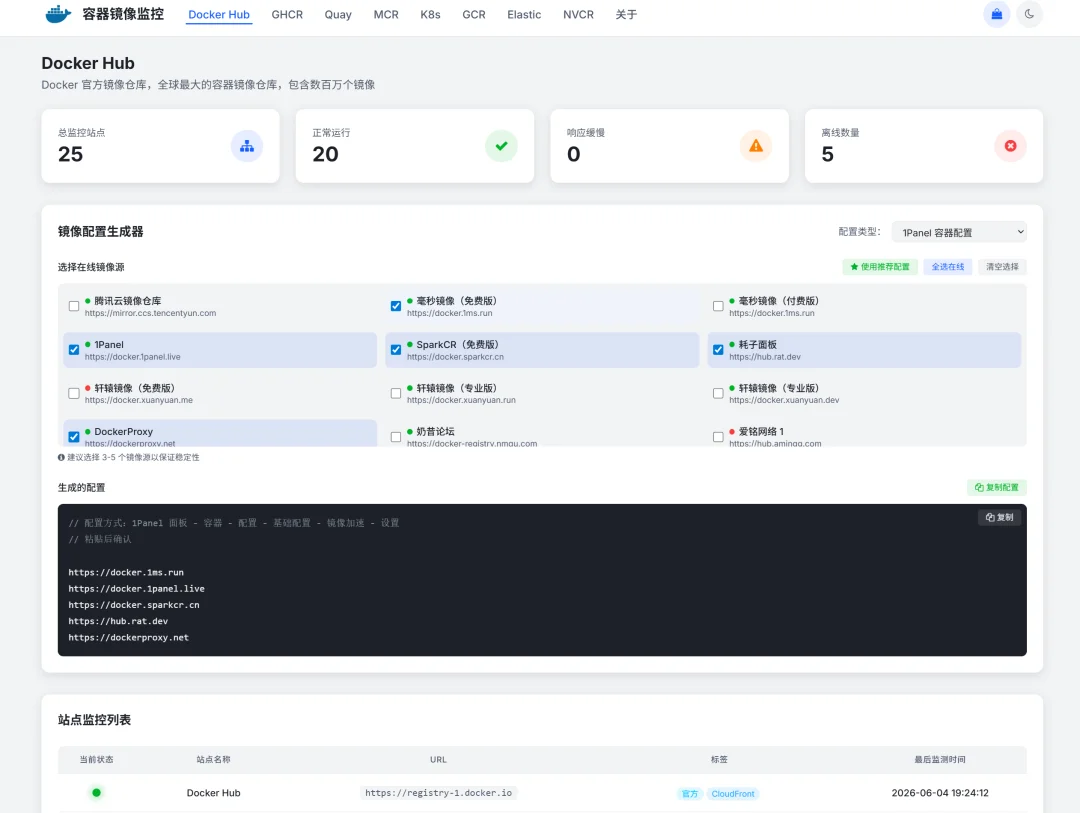Click the green status dot of Docker Hub row
This screenshot has width=1080, height=813.
(96, 793)
